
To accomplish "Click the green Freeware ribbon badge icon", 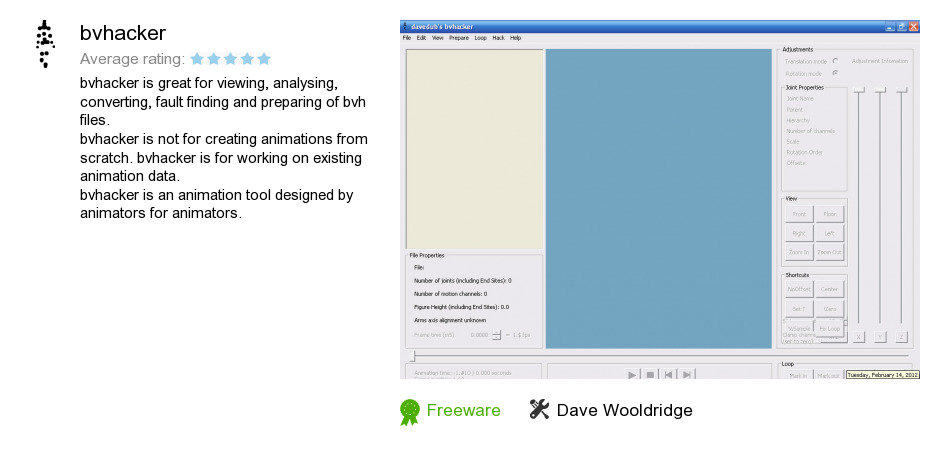I will tap(409, 412).
